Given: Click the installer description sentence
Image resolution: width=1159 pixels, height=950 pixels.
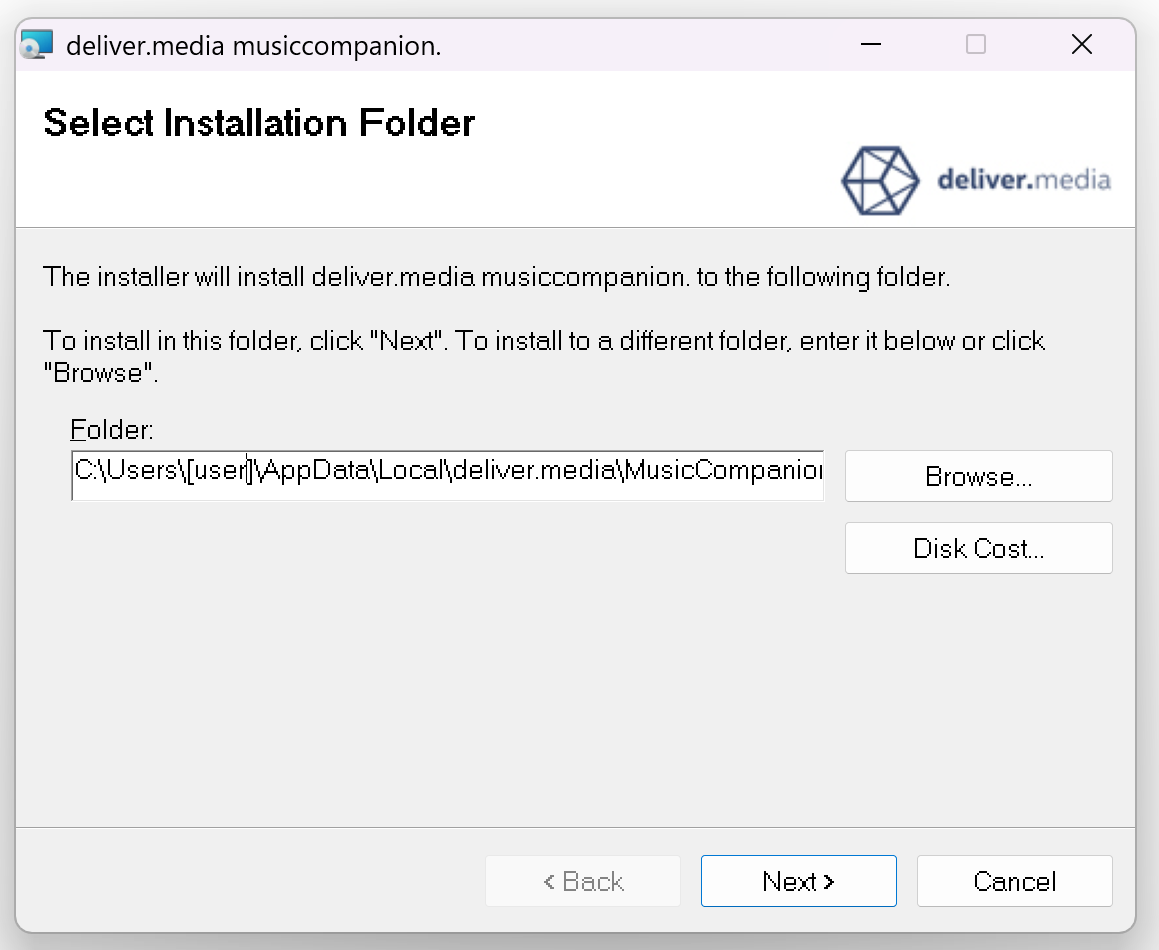Looking at the screenshot, I should coord(497,277).
